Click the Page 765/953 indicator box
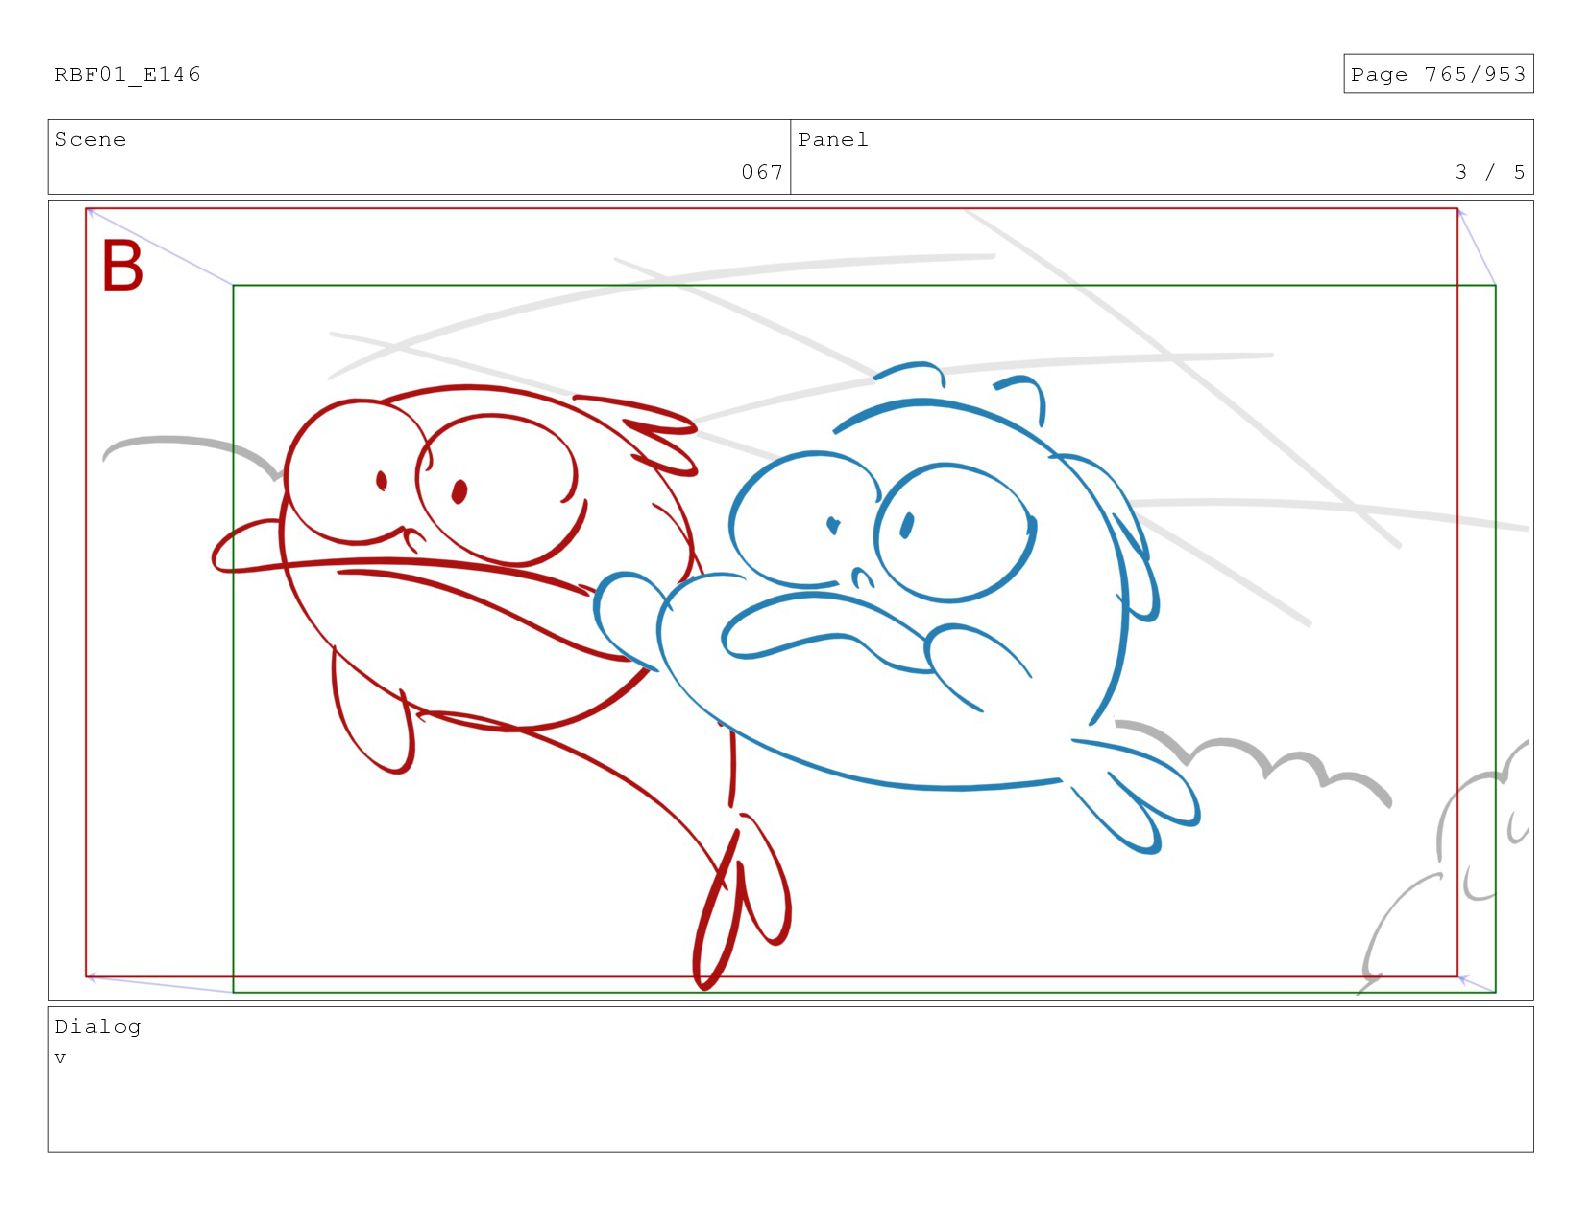 pos(1438,74)
